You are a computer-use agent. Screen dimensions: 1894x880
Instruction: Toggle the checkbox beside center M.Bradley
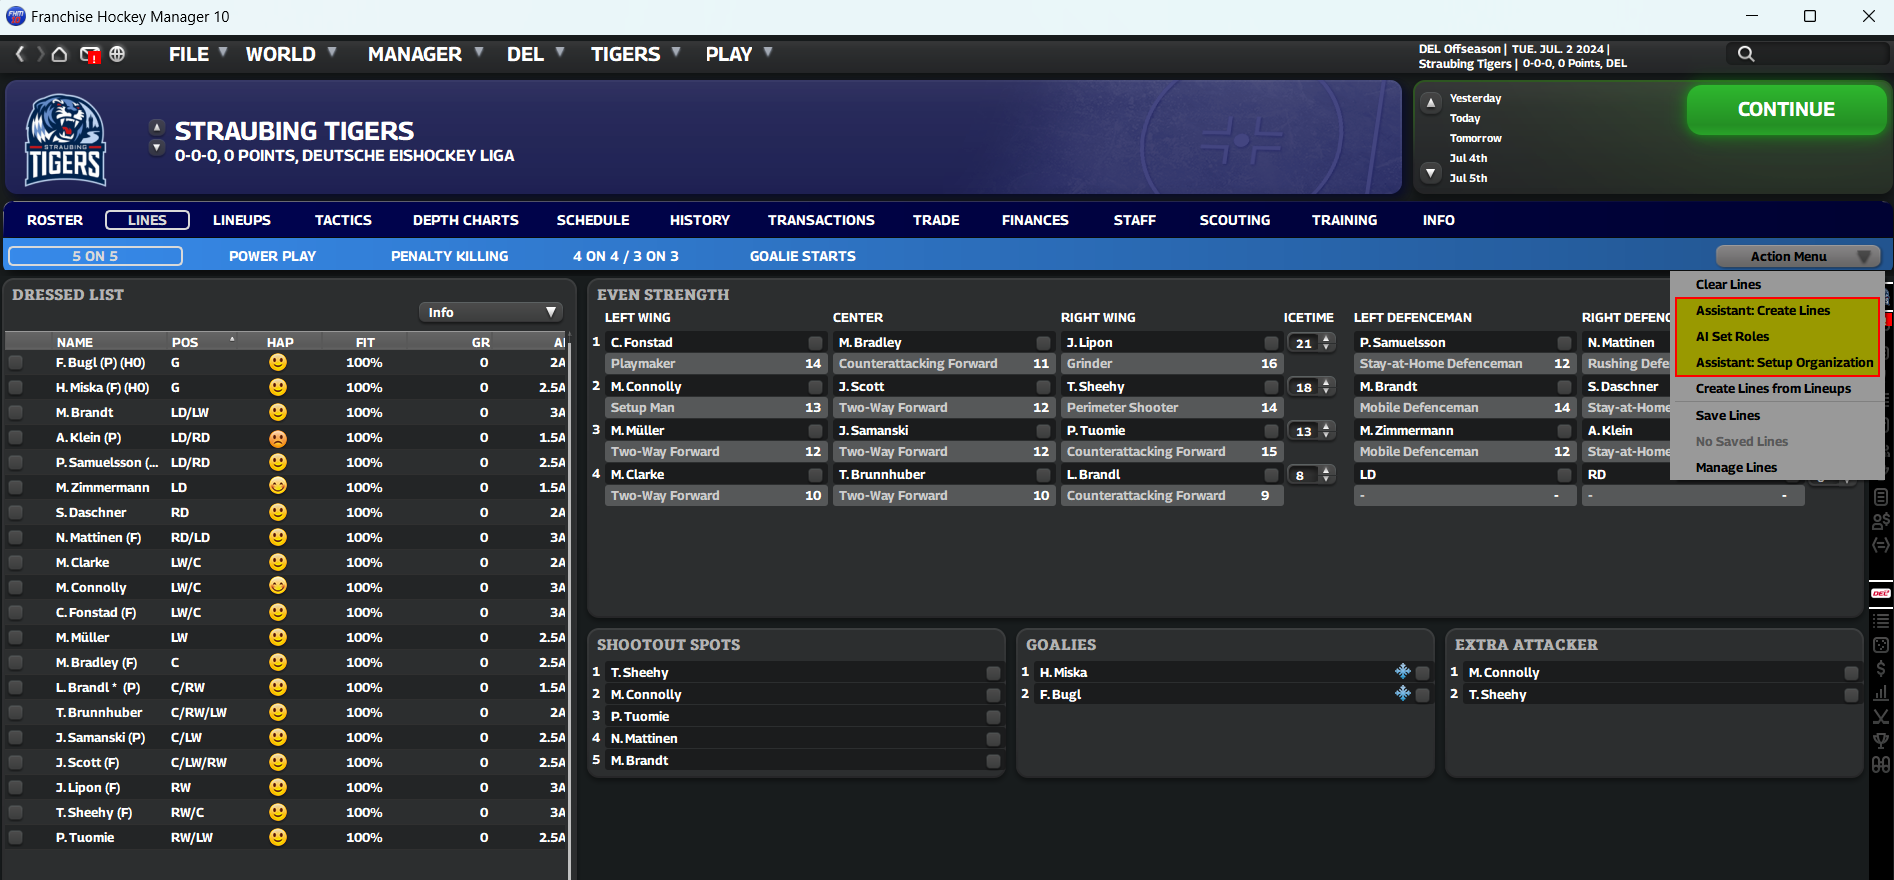coord(1044,343)
